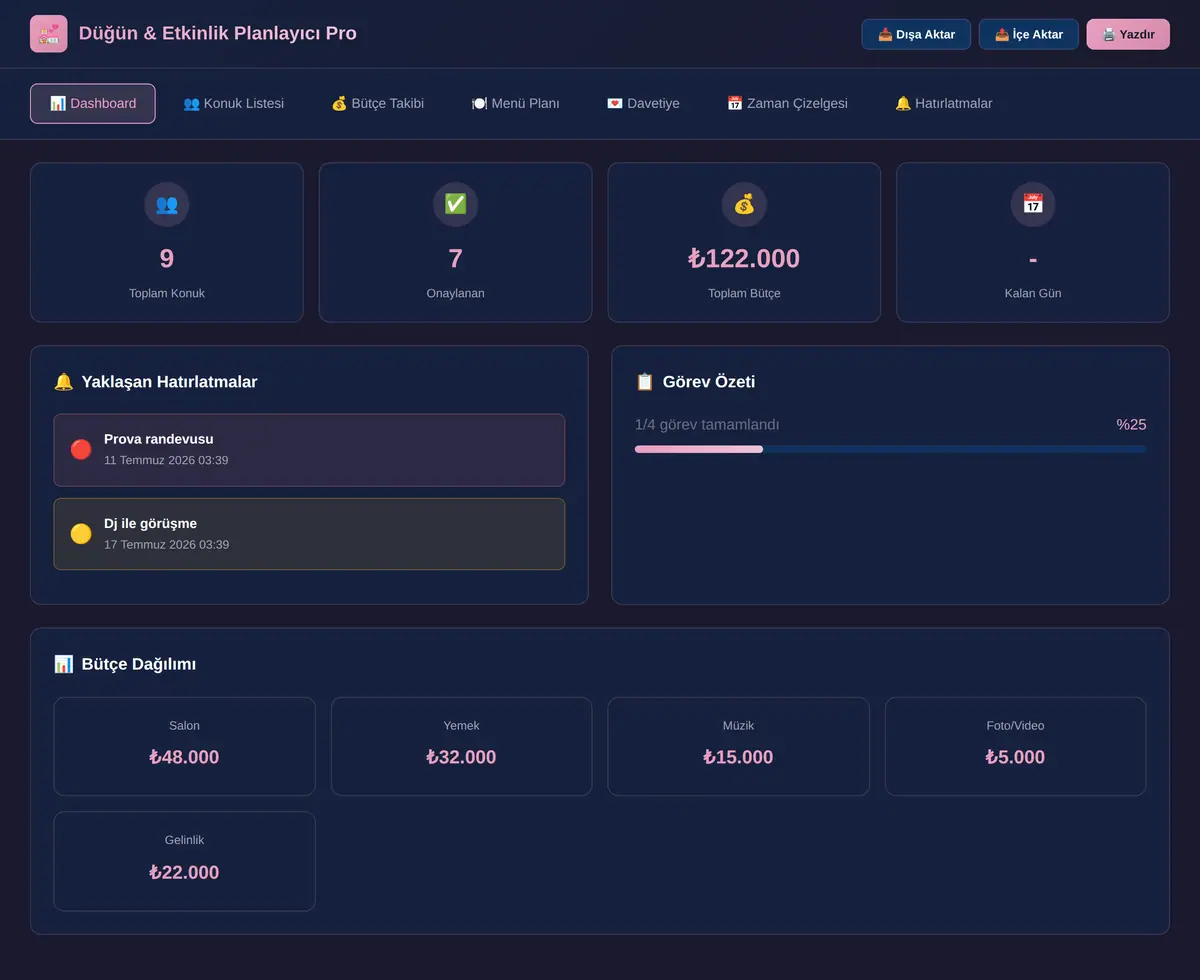Click the green checkmark icon above Onaylanan
This screenshot has height=980, width=1200.
(x=455, y=204)
